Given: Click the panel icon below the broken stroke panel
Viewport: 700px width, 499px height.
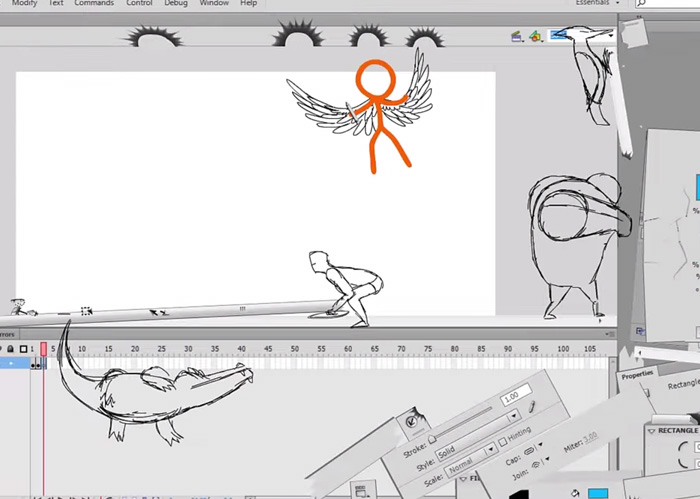Looking at the screenshot, I should 361,491.
